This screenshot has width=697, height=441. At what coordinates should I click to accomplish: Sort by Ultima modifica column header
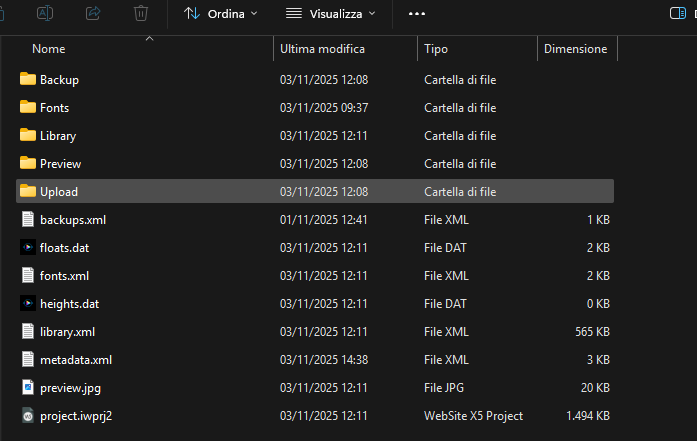coord(322,49)
